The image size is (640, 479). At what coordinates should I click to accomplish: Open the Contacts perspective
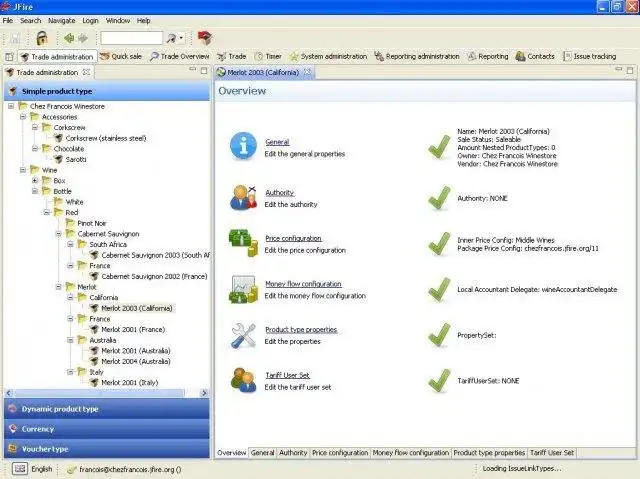(536, 57)
